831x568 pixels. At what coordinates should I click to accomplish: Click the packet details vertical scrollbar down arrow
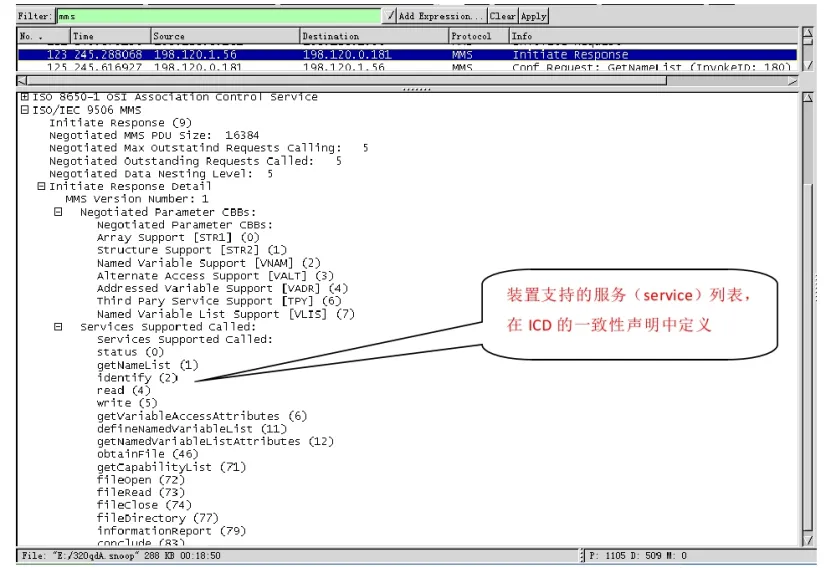coord(808,540)
